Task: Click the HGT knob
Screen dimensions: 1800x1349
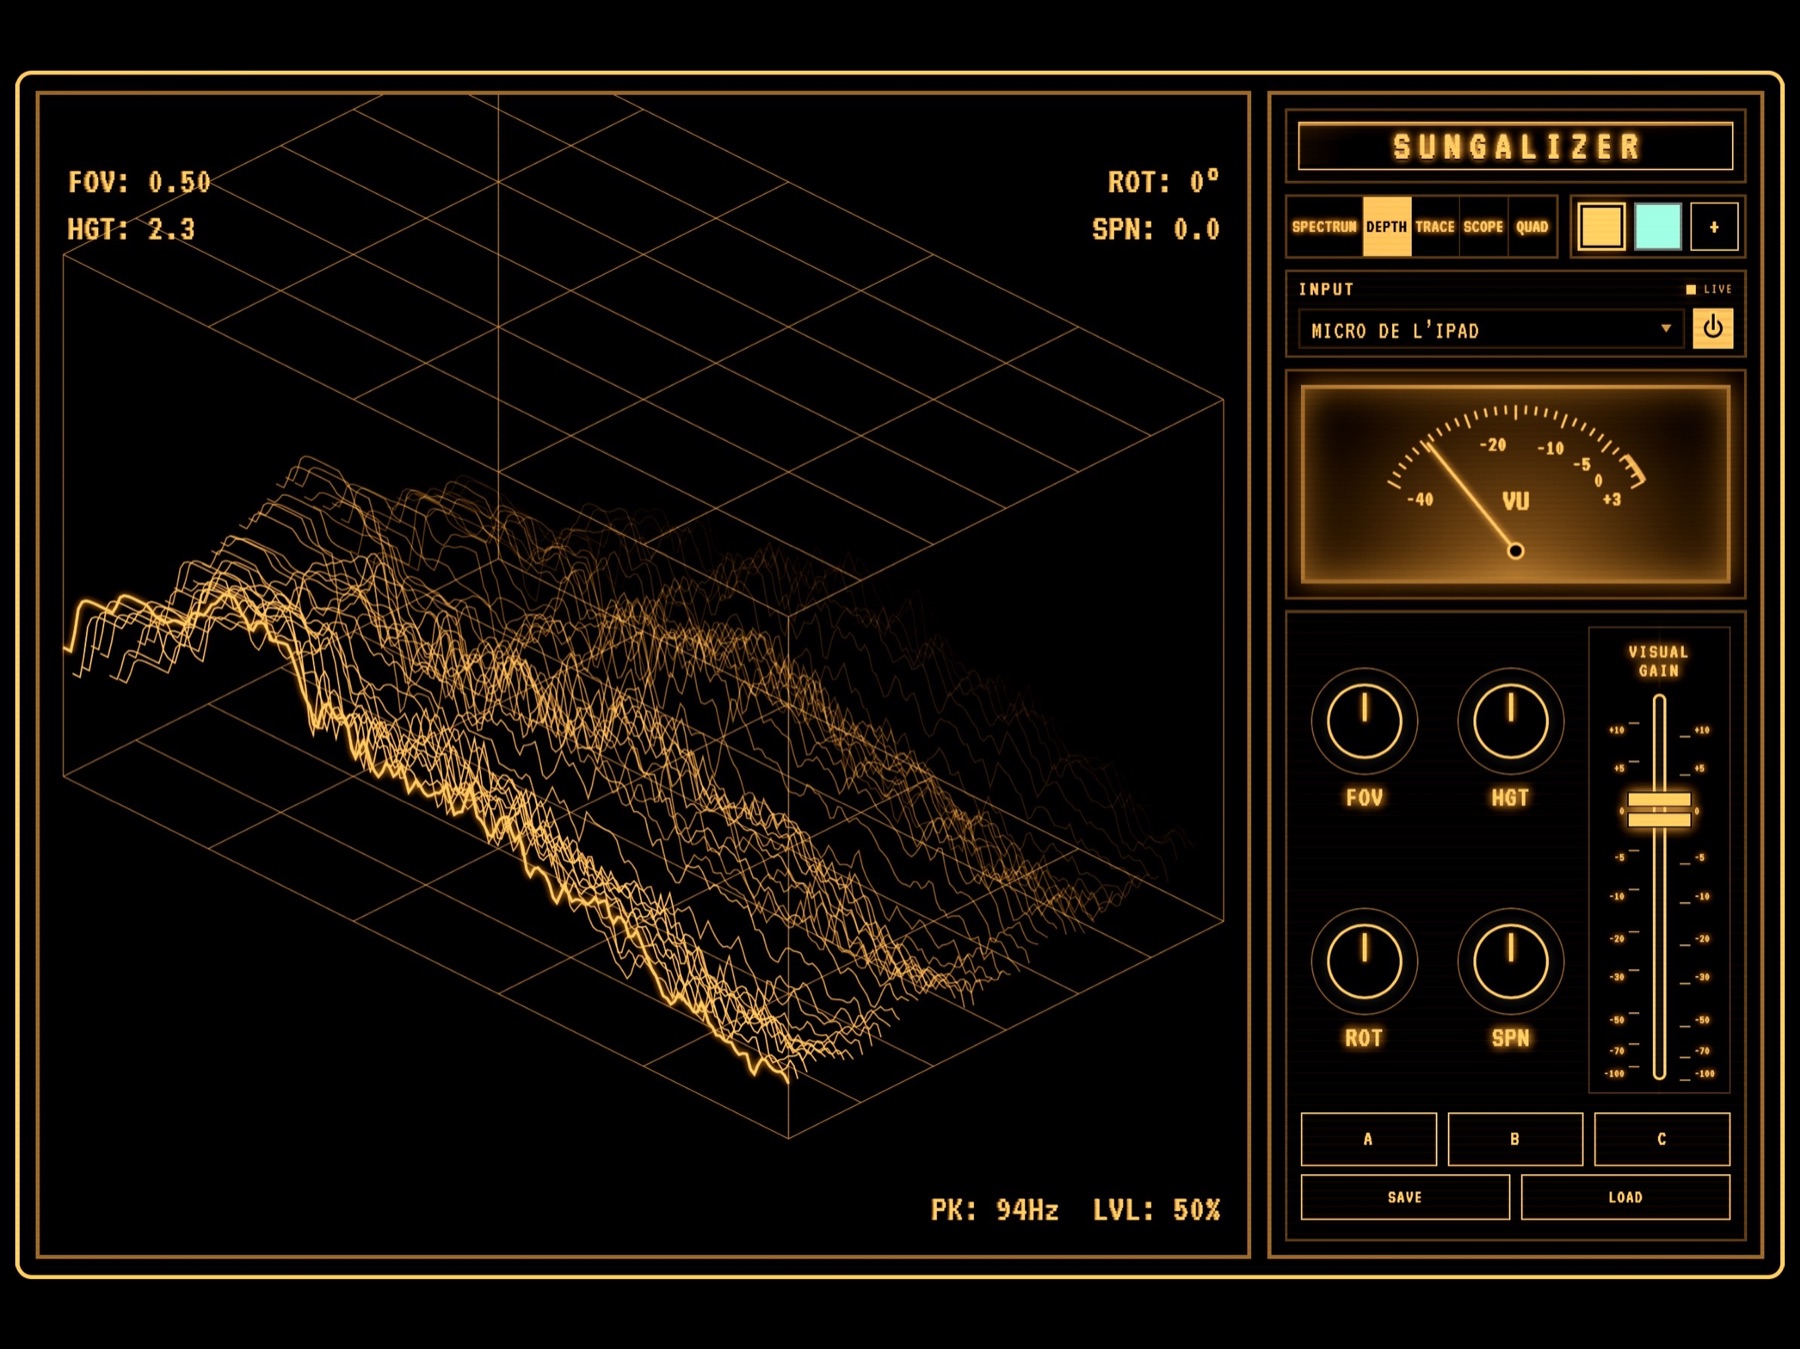Action: 1510,721
